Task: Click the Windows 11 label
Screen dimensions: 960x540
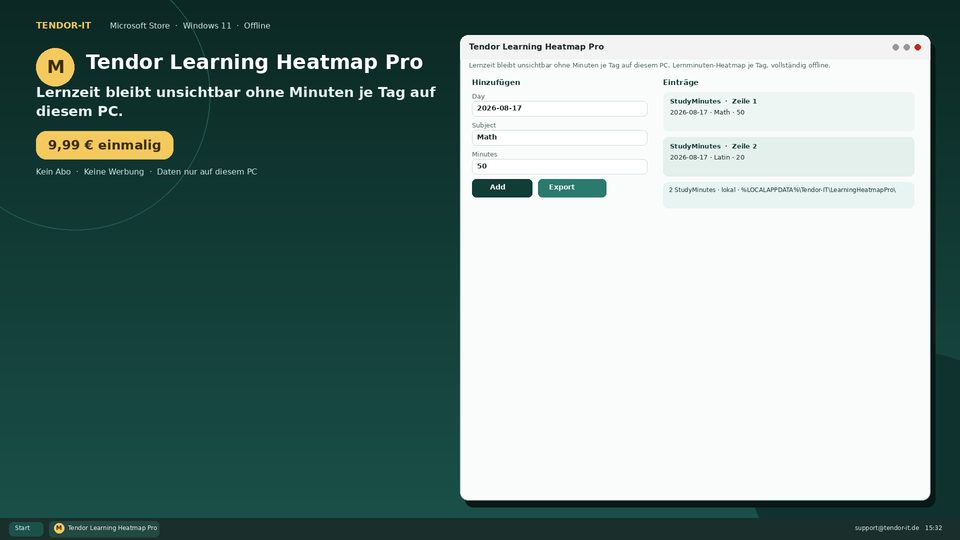Action: 207,26
